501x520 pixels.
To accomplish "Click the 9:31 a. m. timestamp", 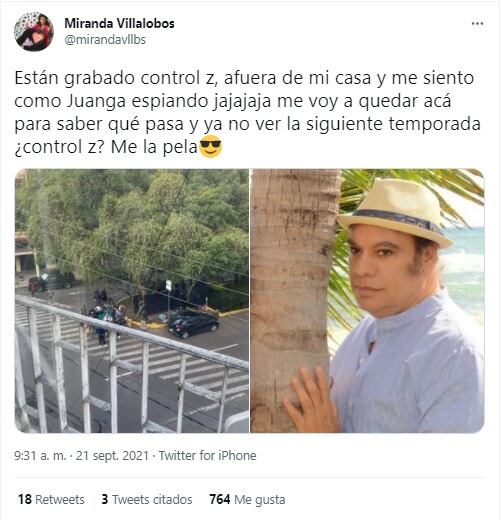I will pyautogui.click(x=40, y=455).
